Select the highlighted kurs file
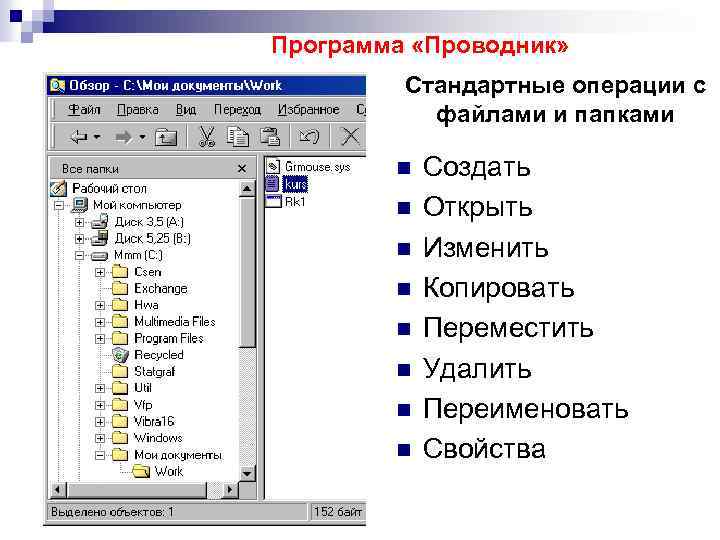The image size is (720, 540). coord(295,184)
